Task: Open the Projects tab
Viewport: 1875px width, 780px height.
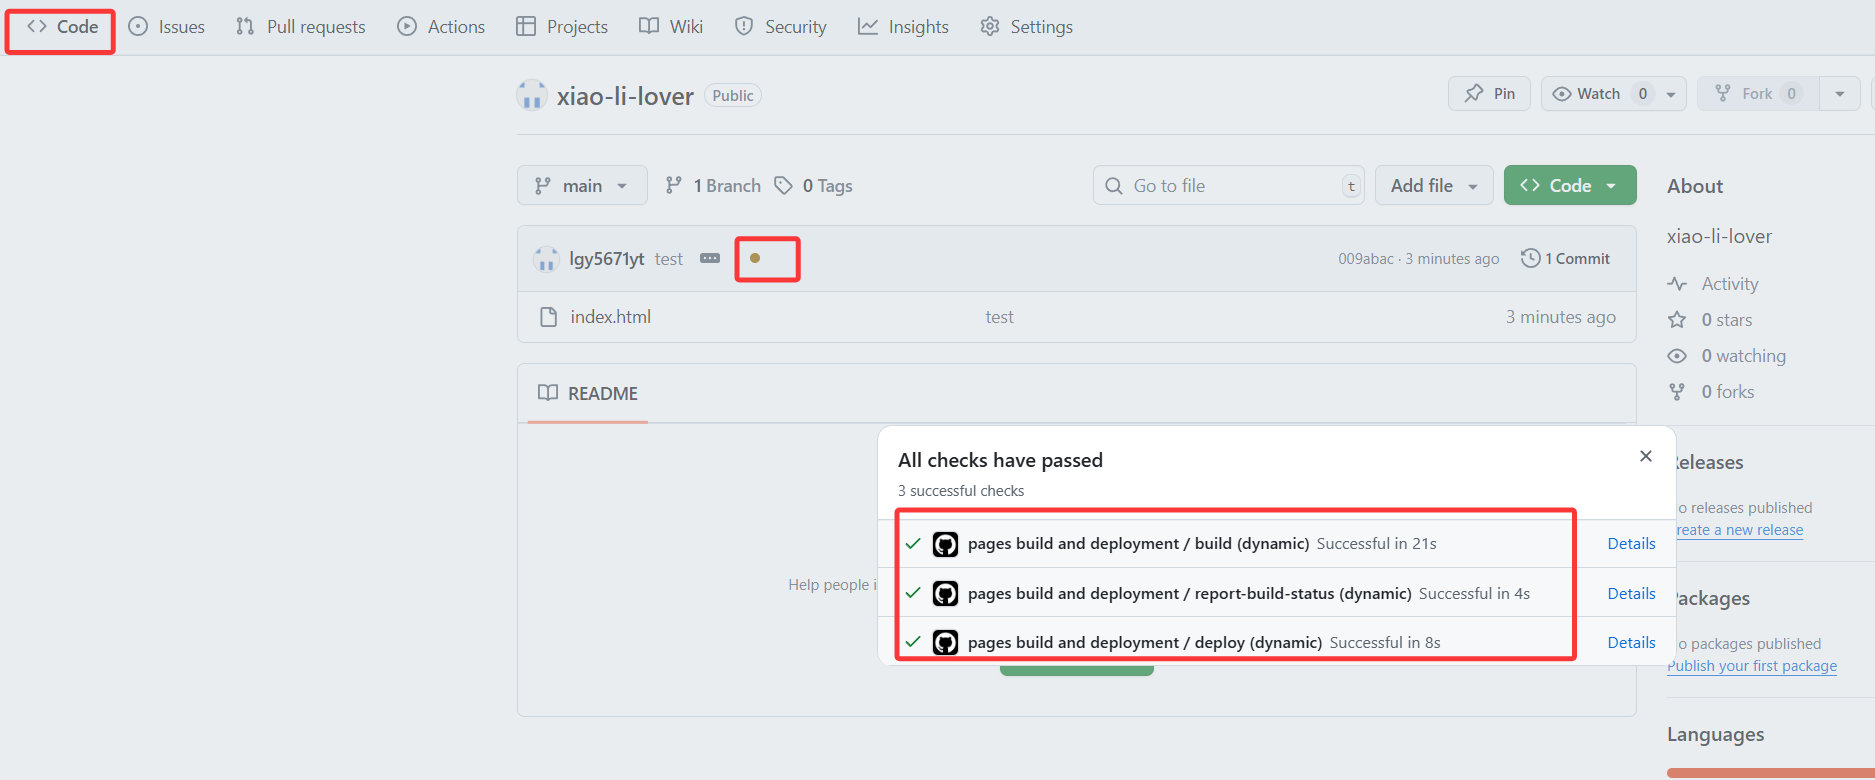Action: [x=562, y=27]
